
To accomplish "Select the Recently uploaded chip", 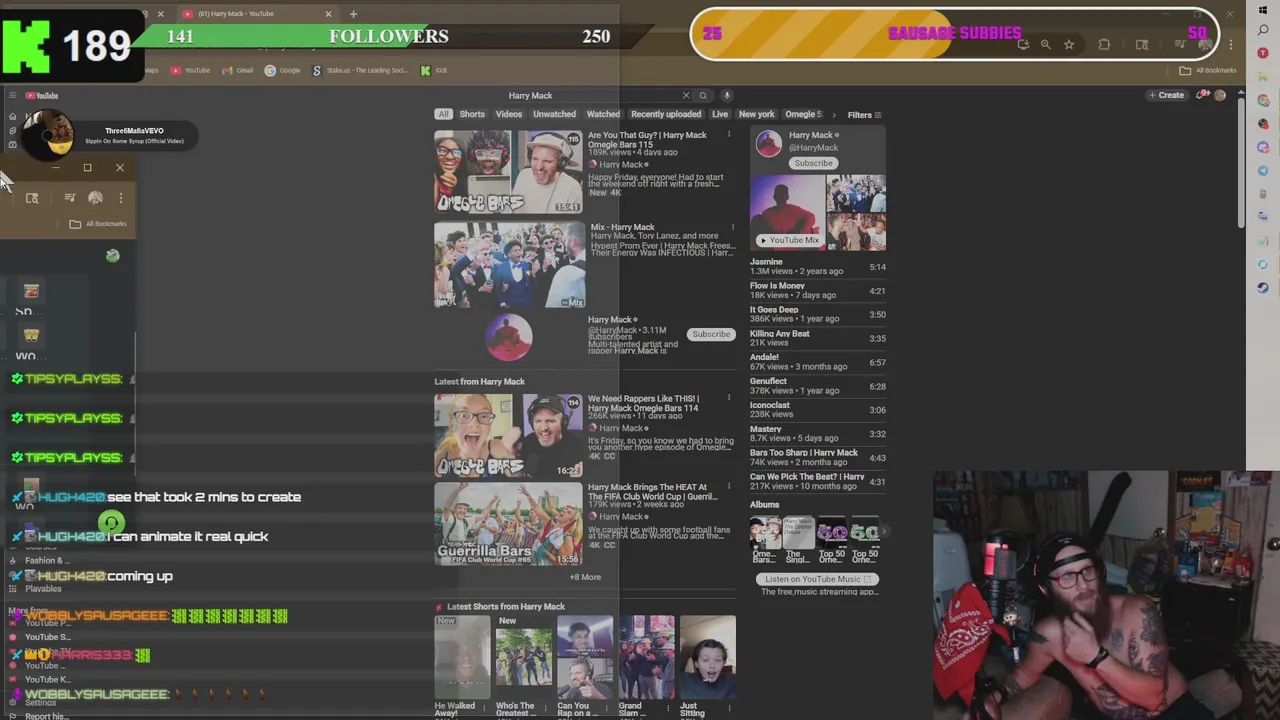I will coord(665,114).
